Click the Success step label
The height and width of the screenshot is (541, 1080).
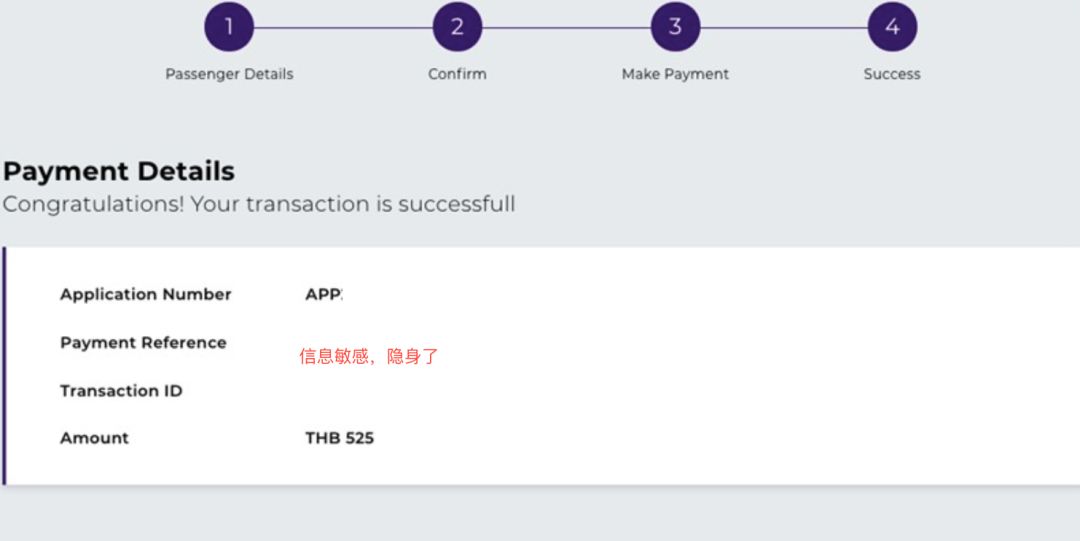pyautogui.click(x=892, y=74)
